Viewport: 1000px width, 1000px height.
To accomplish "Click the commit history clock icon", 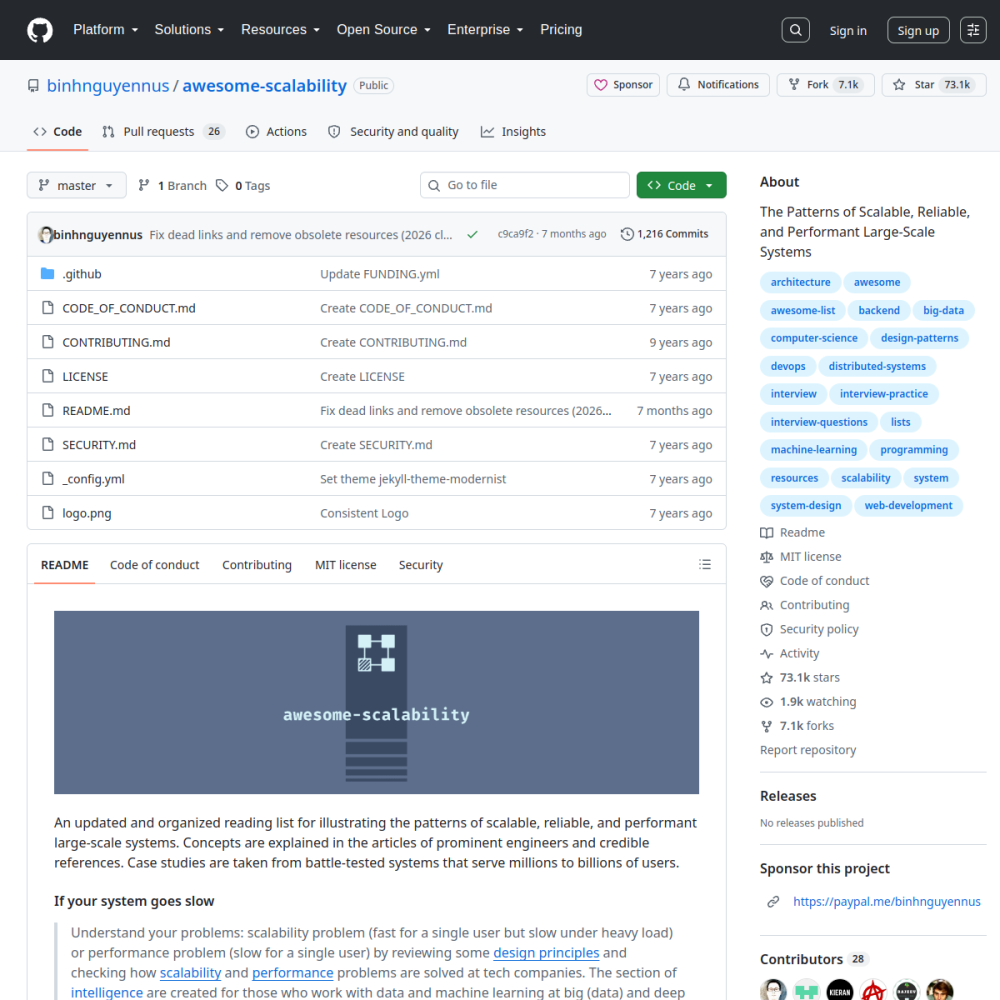I will tap(627, 234).
